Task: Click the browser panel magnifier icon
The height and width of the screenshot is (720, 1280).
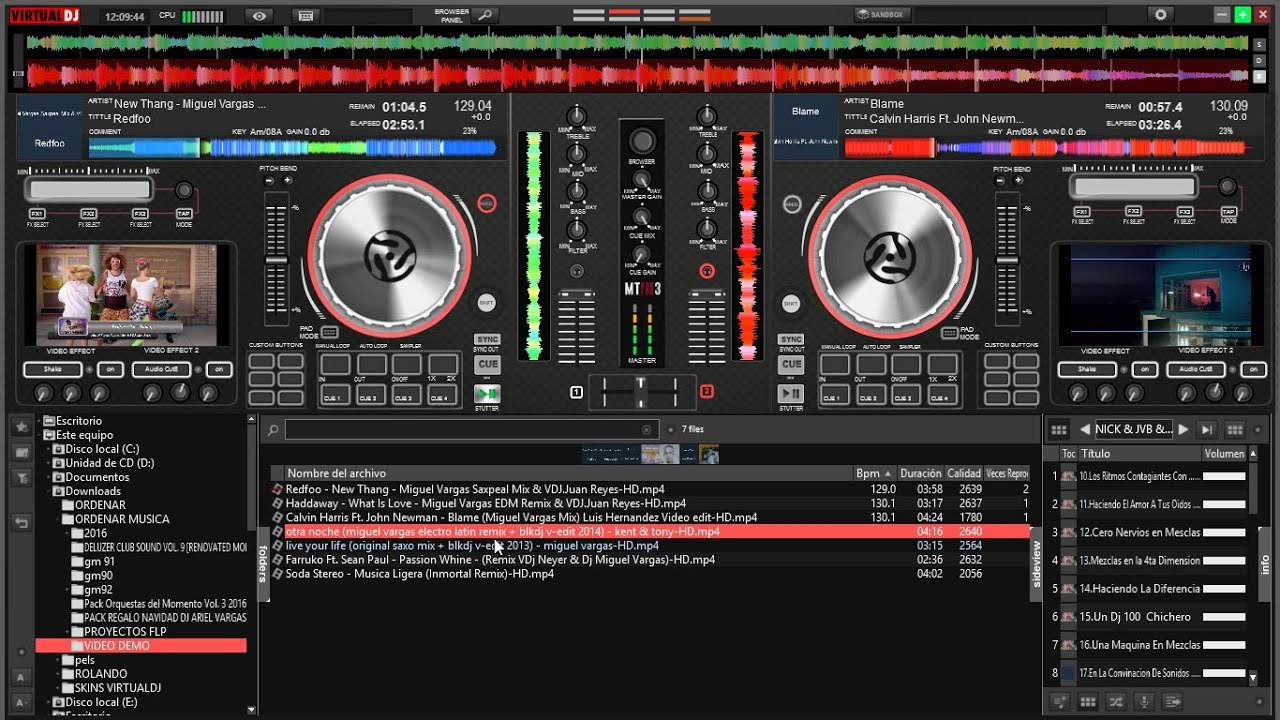Action: tap(485, 15)
